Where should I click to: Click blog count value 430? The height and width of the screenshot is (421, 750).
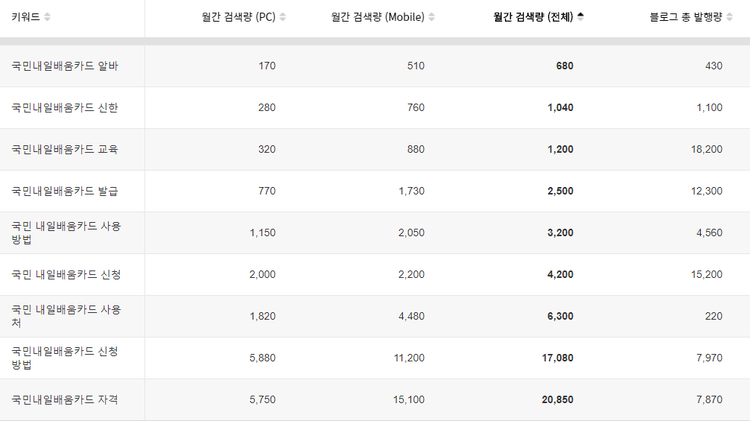tap(714, 66)
